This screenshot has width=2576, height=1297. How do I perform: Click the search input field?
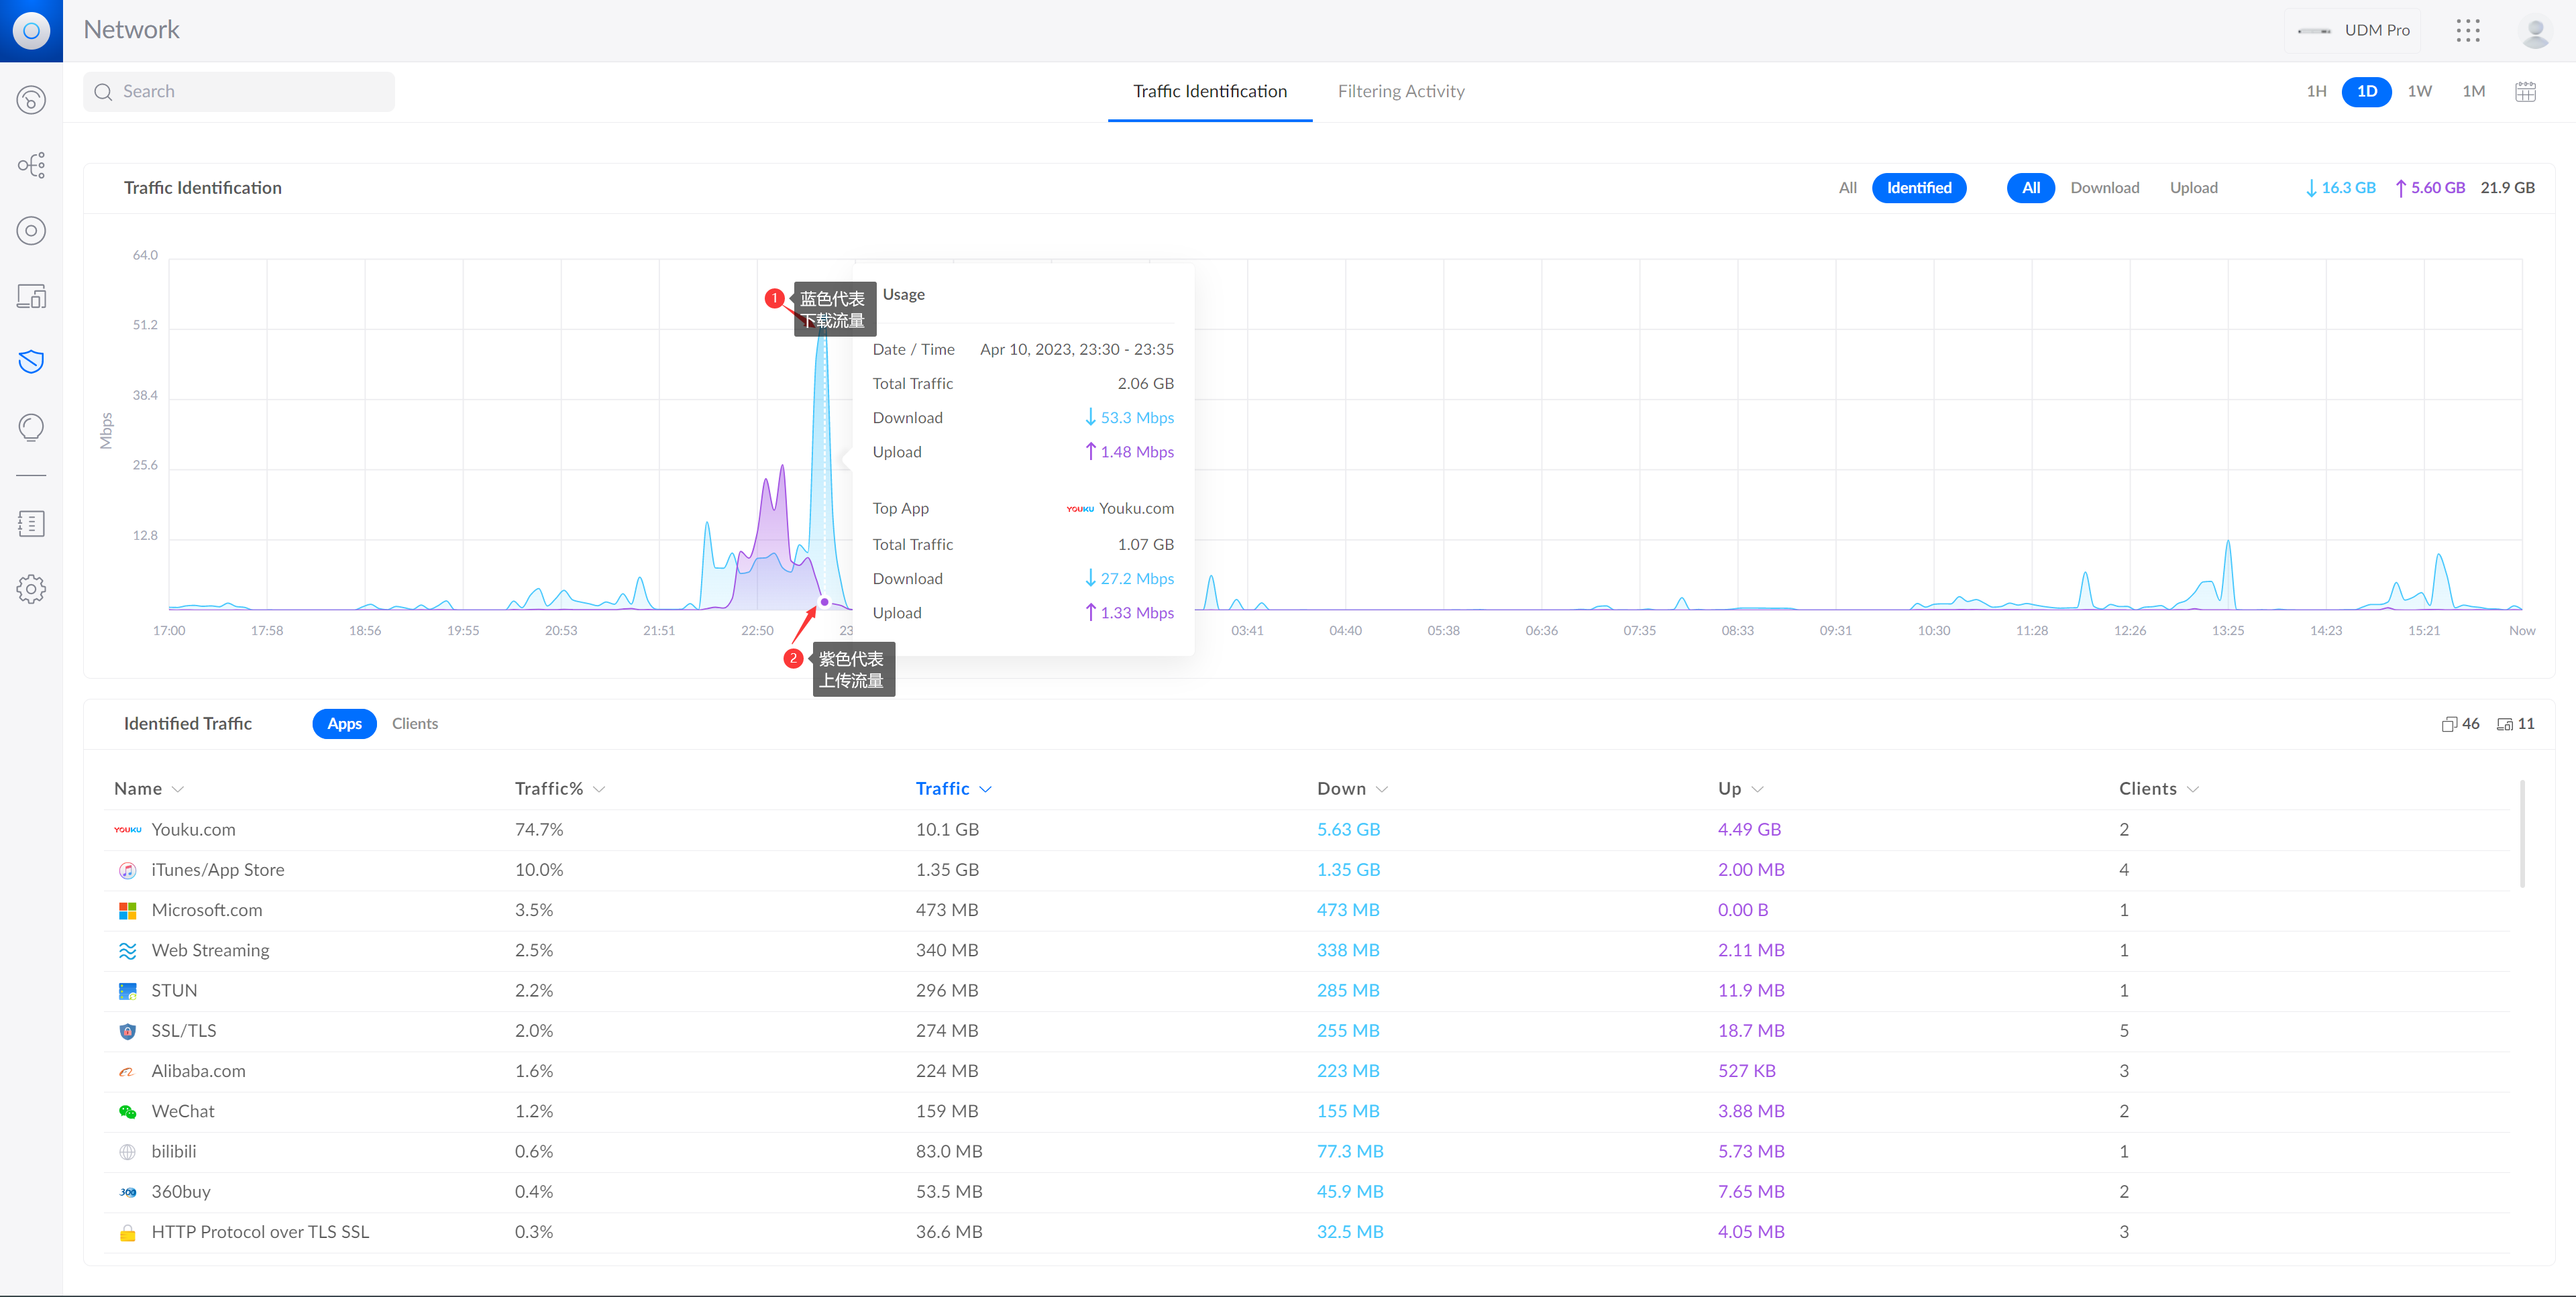click(x=238, y=92)
